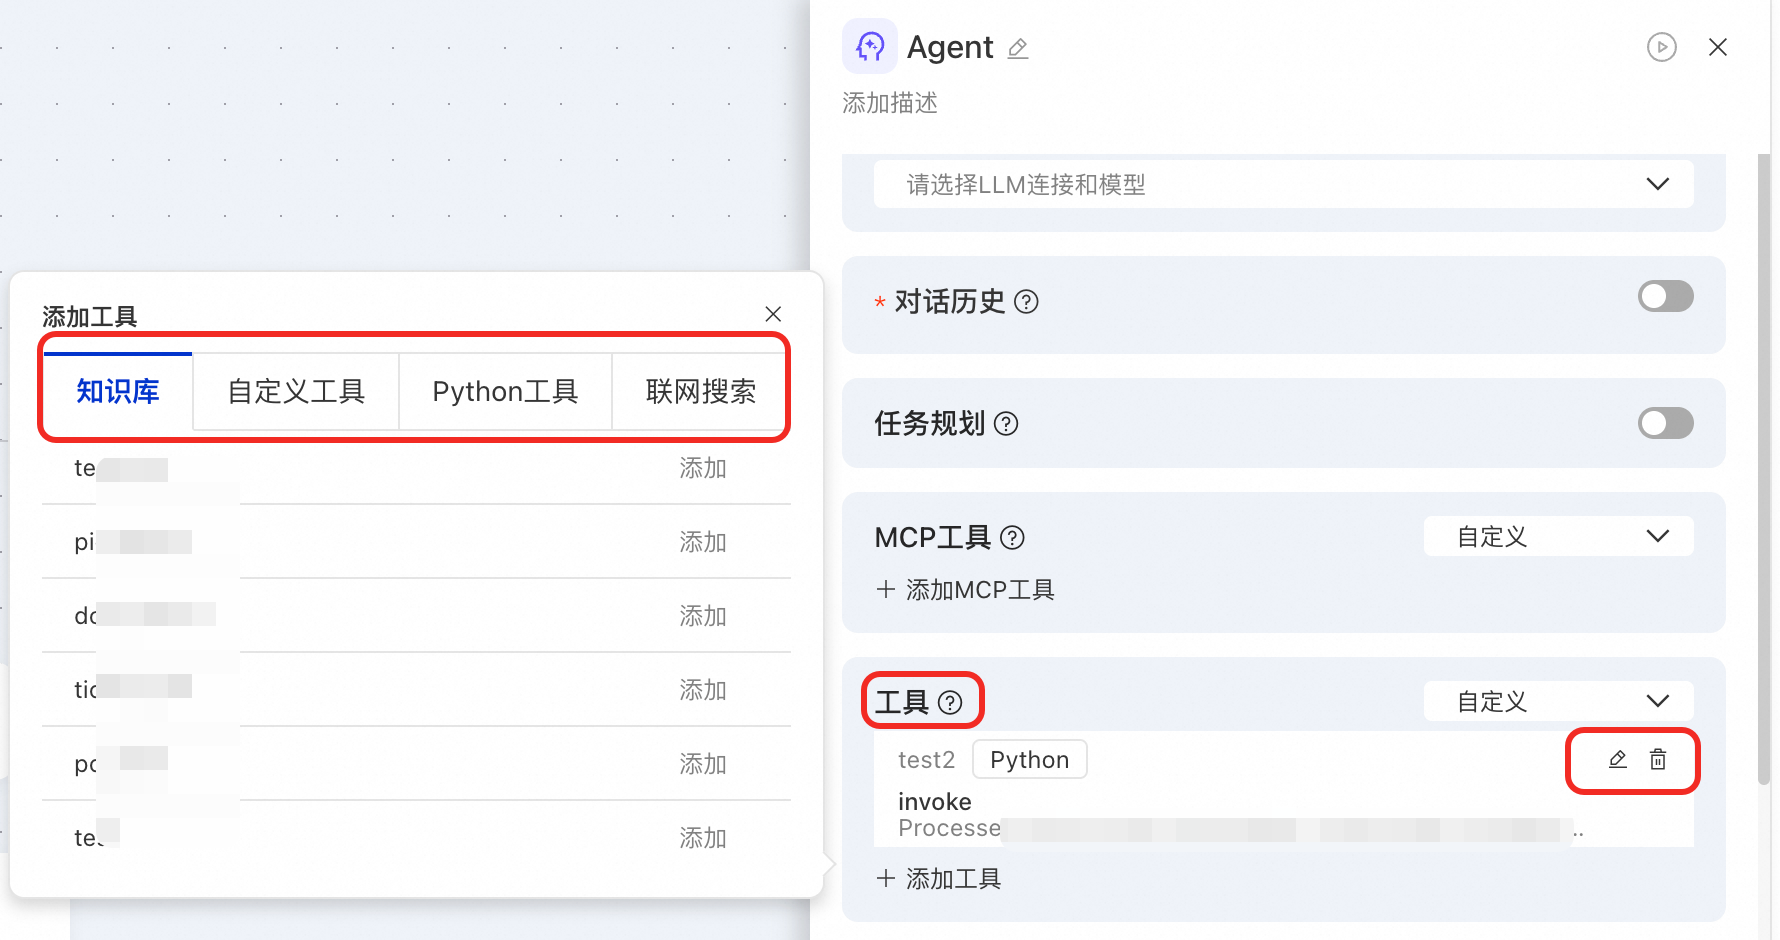Switch to the Python工具 tab
Screen dimensions: 1780x940
point(505,392)
